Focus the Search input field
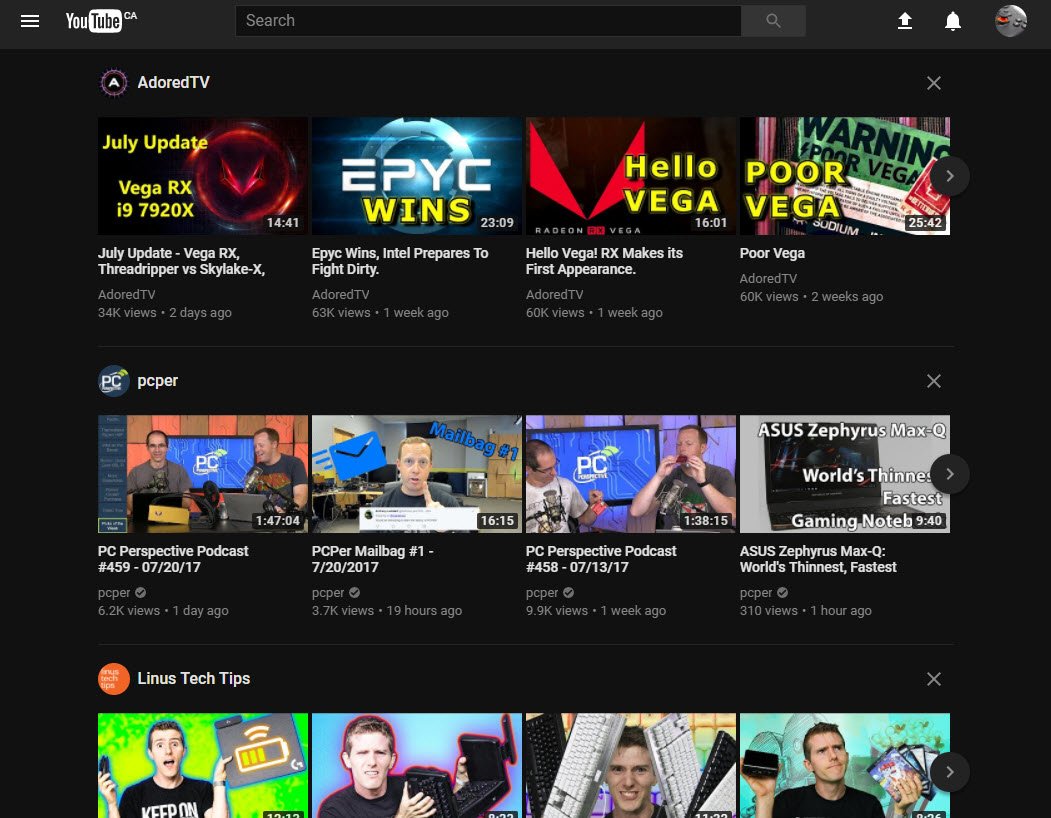This screenshot has height=818, width=1051. 488,21
